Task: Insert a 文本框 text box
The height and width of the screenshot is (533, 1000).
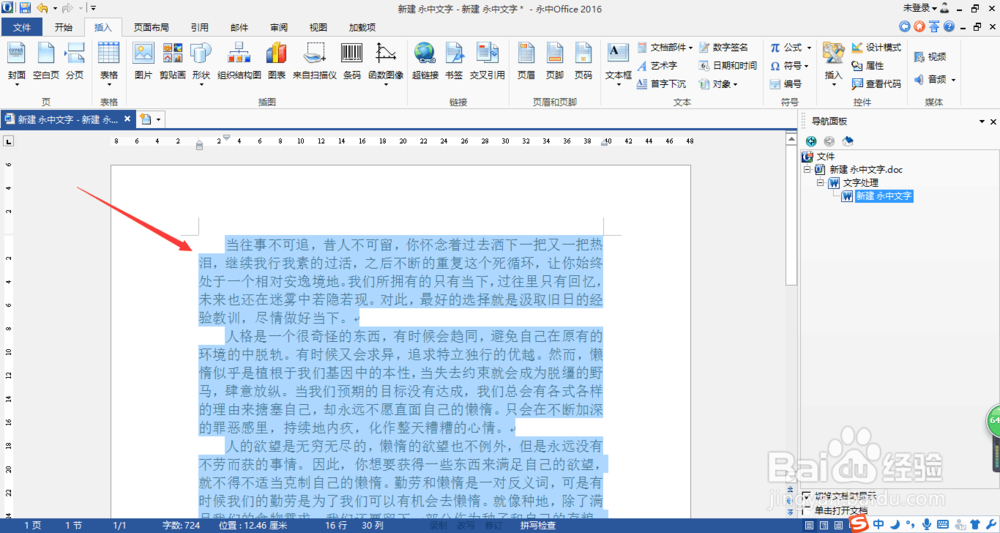Action: pos(618,62)
